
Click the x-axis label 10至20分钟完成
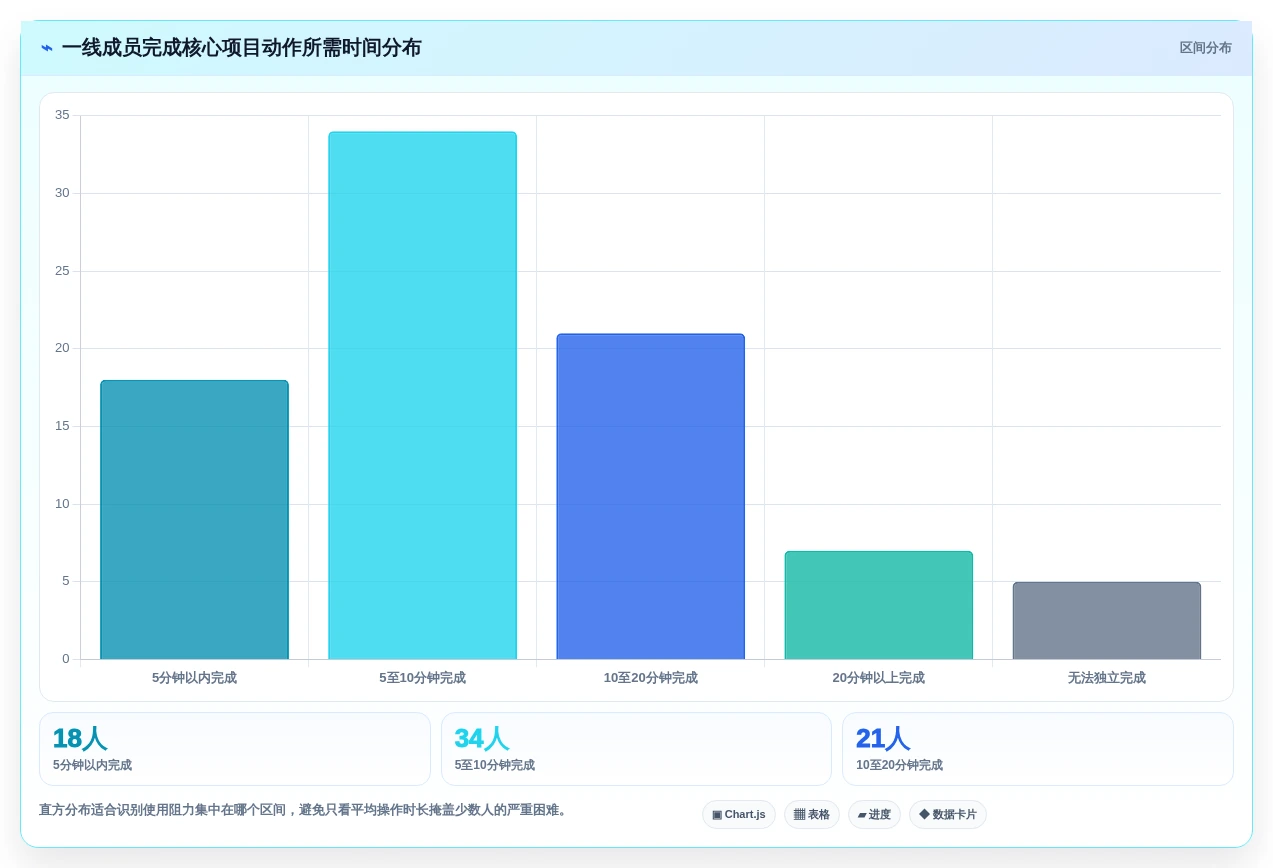click(650, 678)
